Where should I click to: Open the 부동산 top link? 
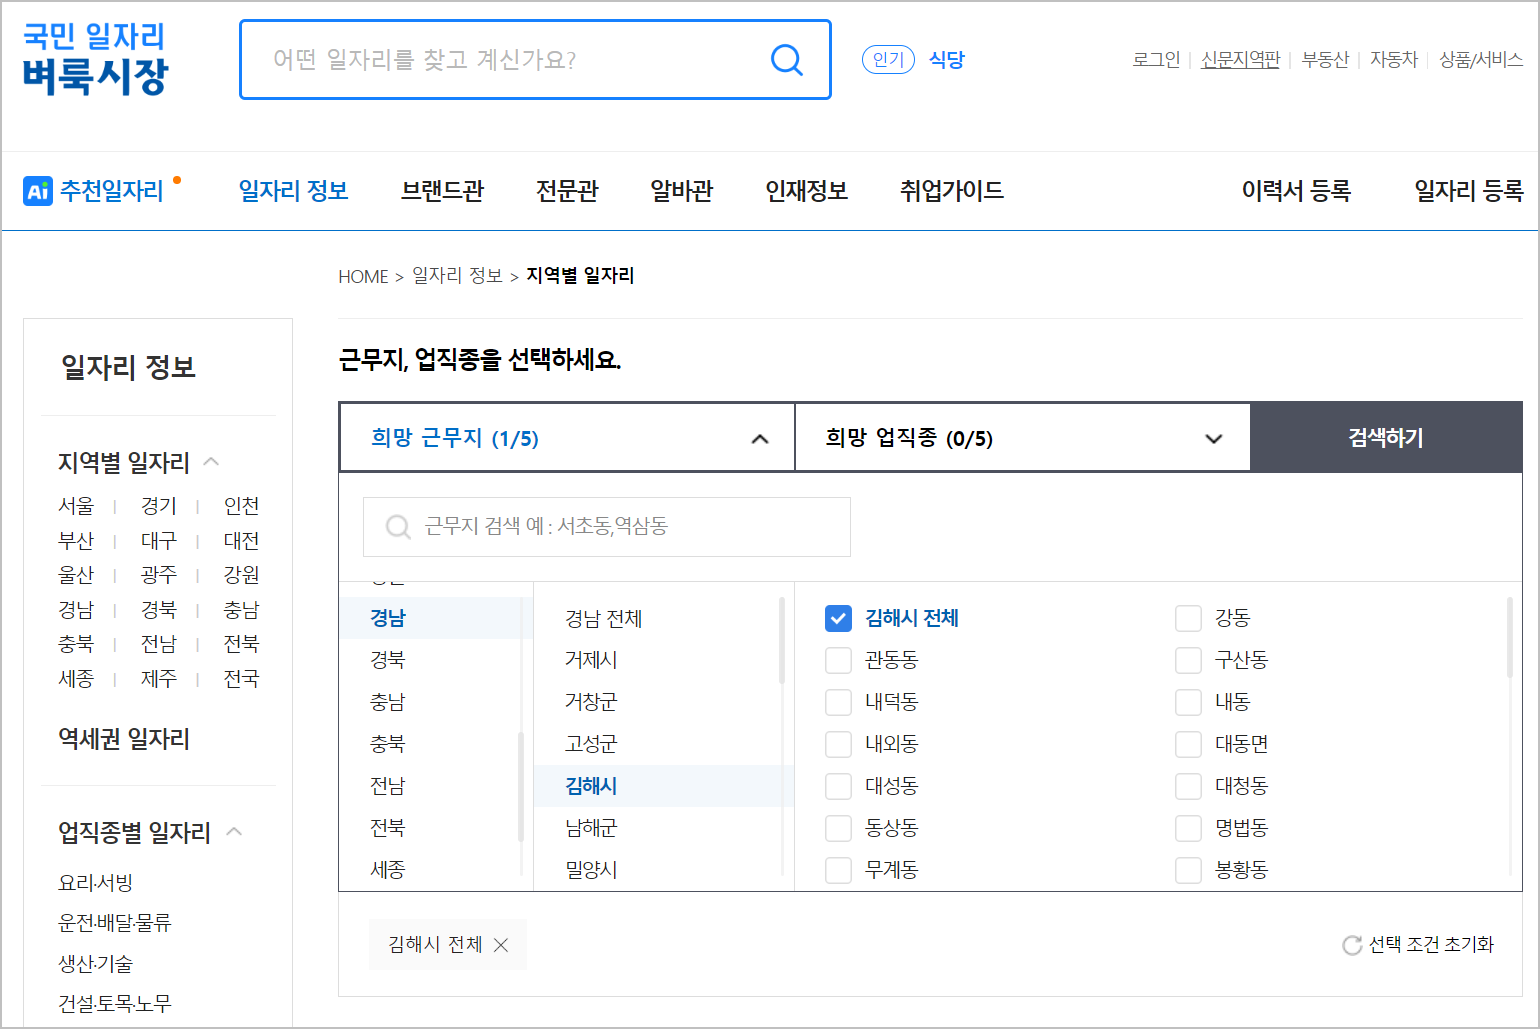click(1325, 60)
